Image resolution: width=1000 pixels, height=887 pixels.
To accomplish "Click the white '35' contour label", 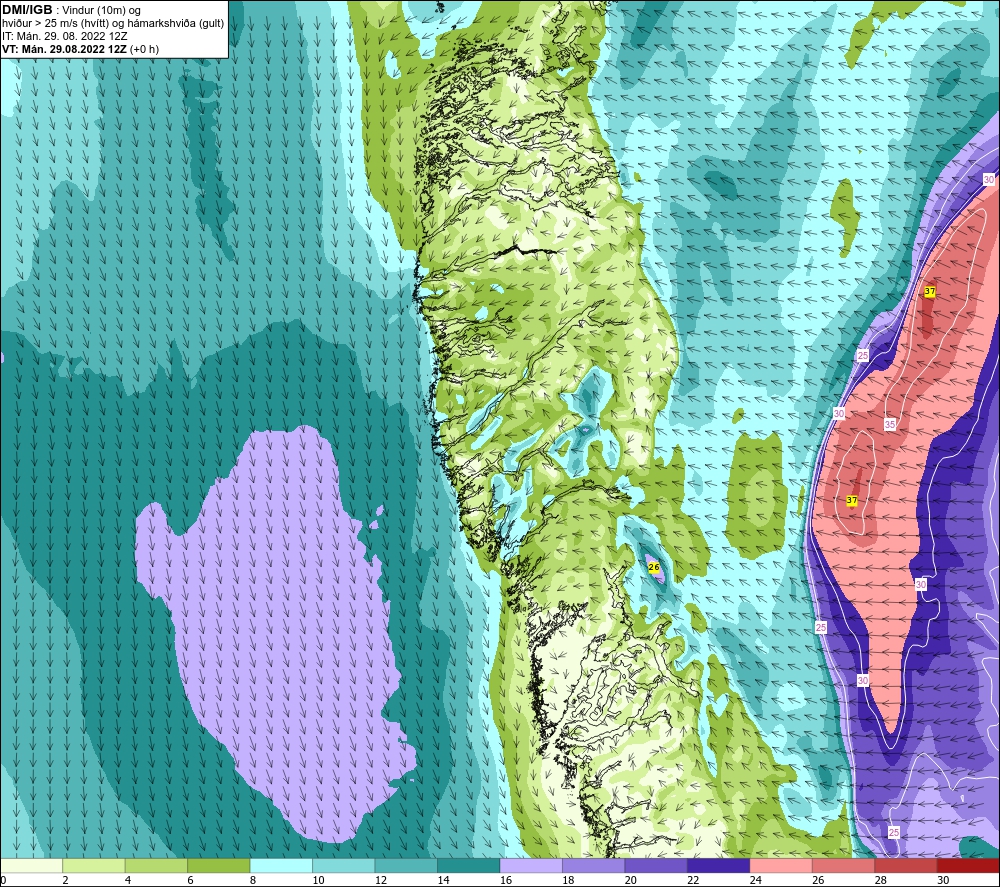I will pos(890,424).
